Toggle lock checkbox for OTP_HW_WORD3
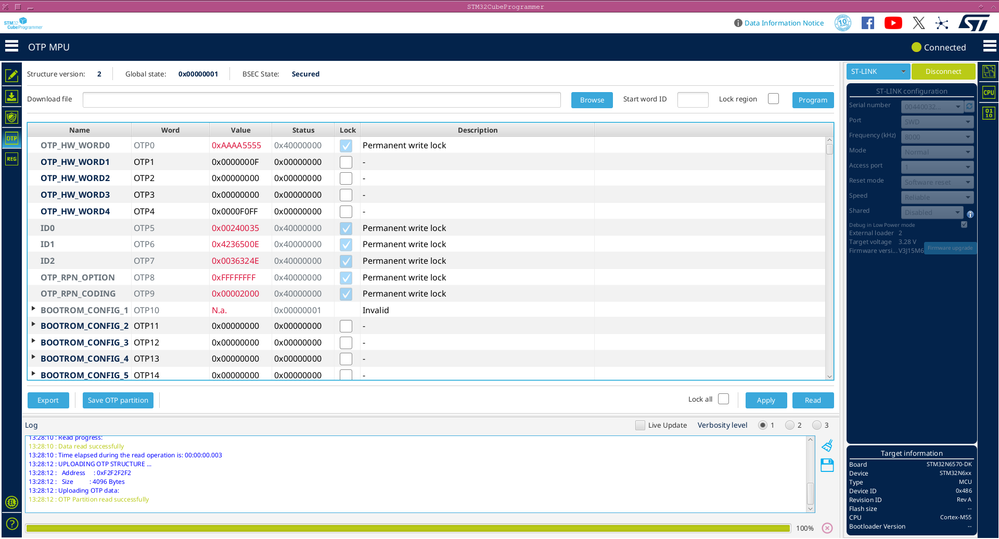Viewport: 999px width, 539px height. point(346,195)
